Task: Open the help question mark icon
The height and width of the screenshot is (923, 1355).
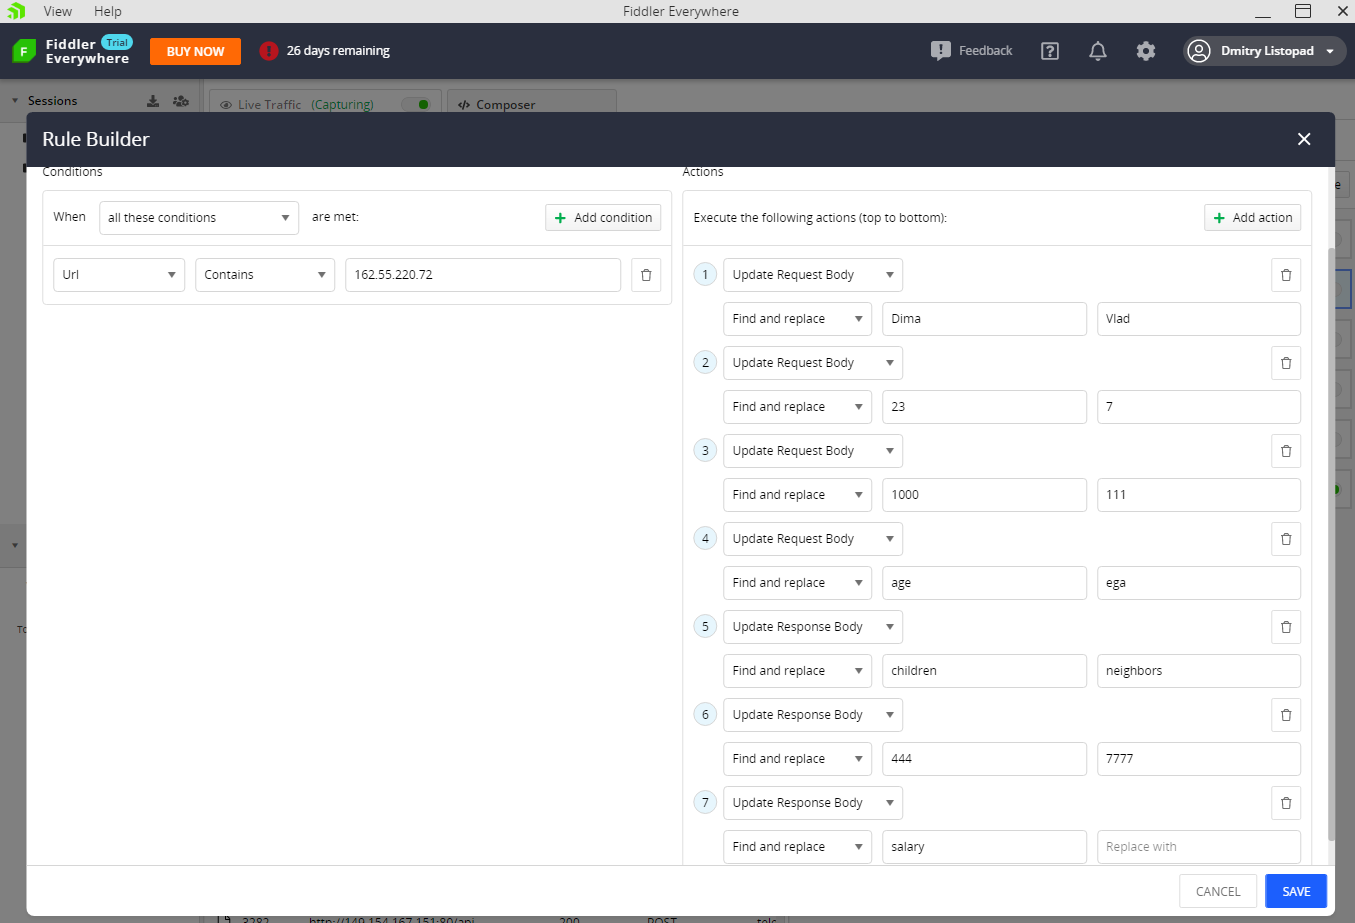Action: click(1049, 50)
